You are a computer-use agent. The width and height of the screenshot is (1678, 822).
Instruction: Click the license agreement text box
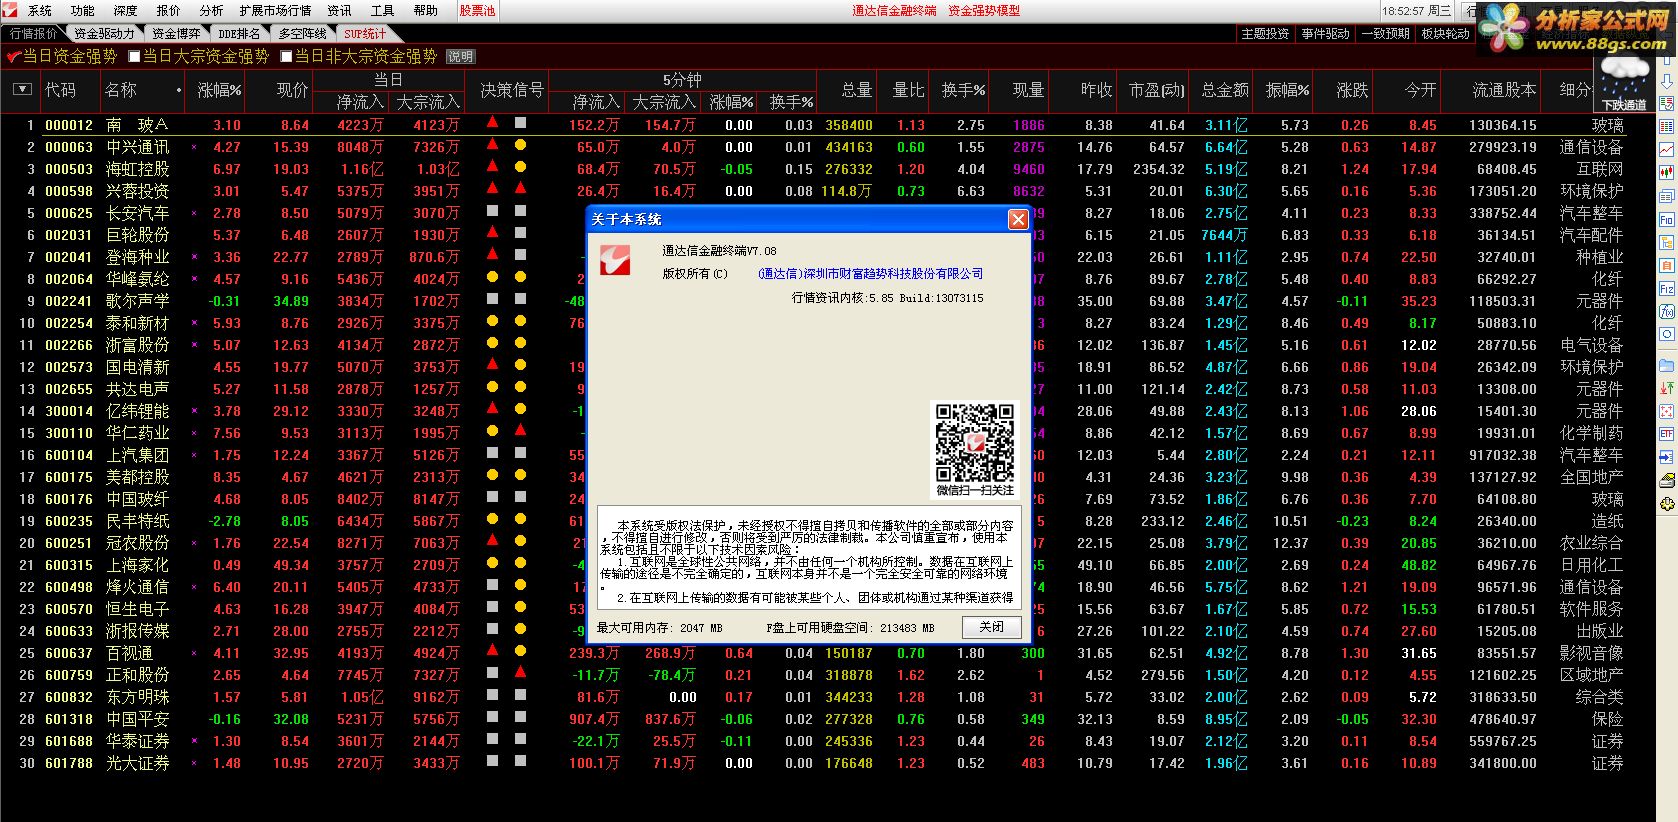point(808,558)
